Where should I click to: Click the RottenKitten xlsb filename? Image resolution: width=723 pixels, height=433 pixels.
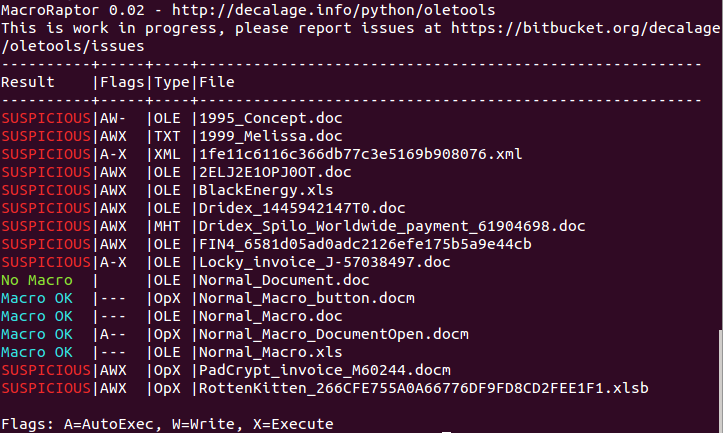(423, 388)
